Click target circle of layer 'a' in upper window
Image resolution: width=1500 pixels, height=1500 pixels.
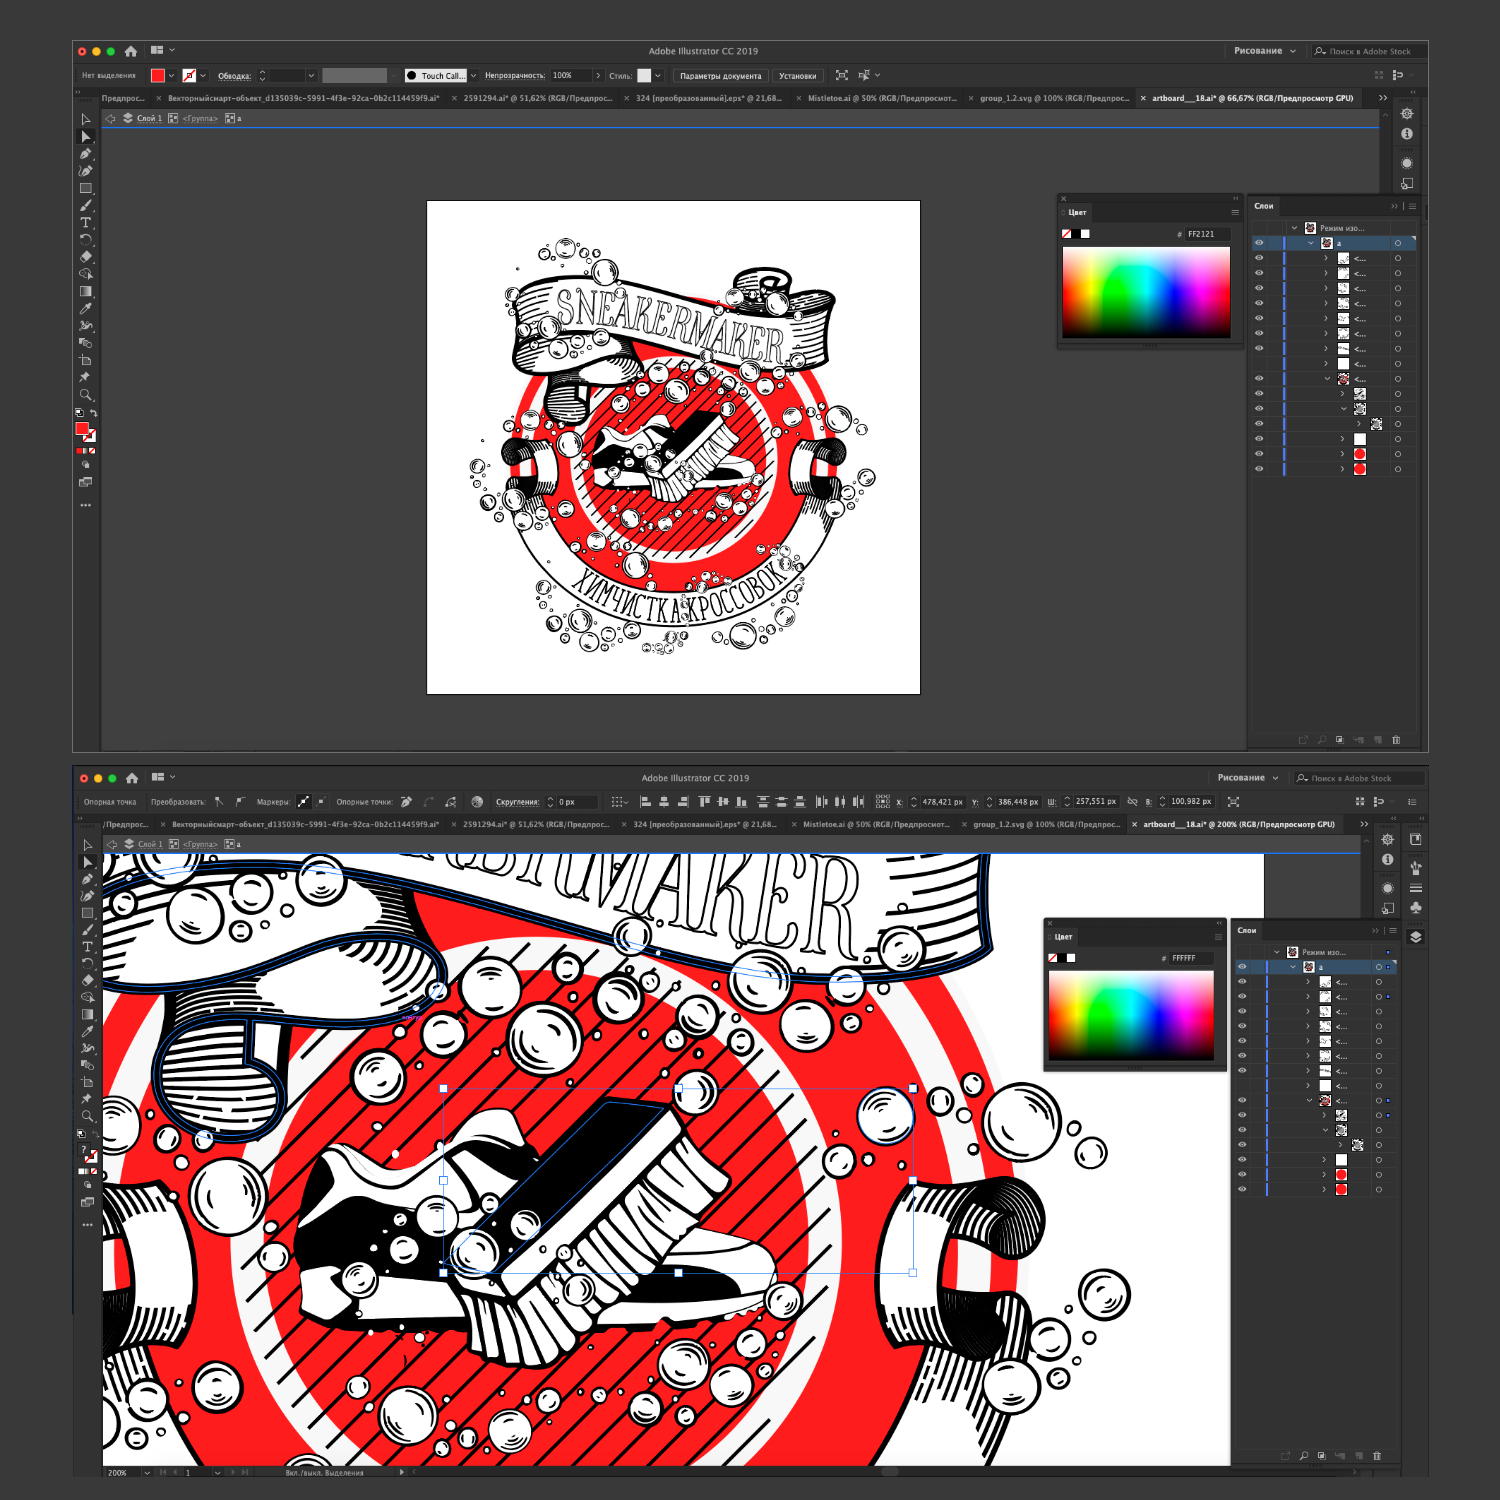click(1398, 243)
